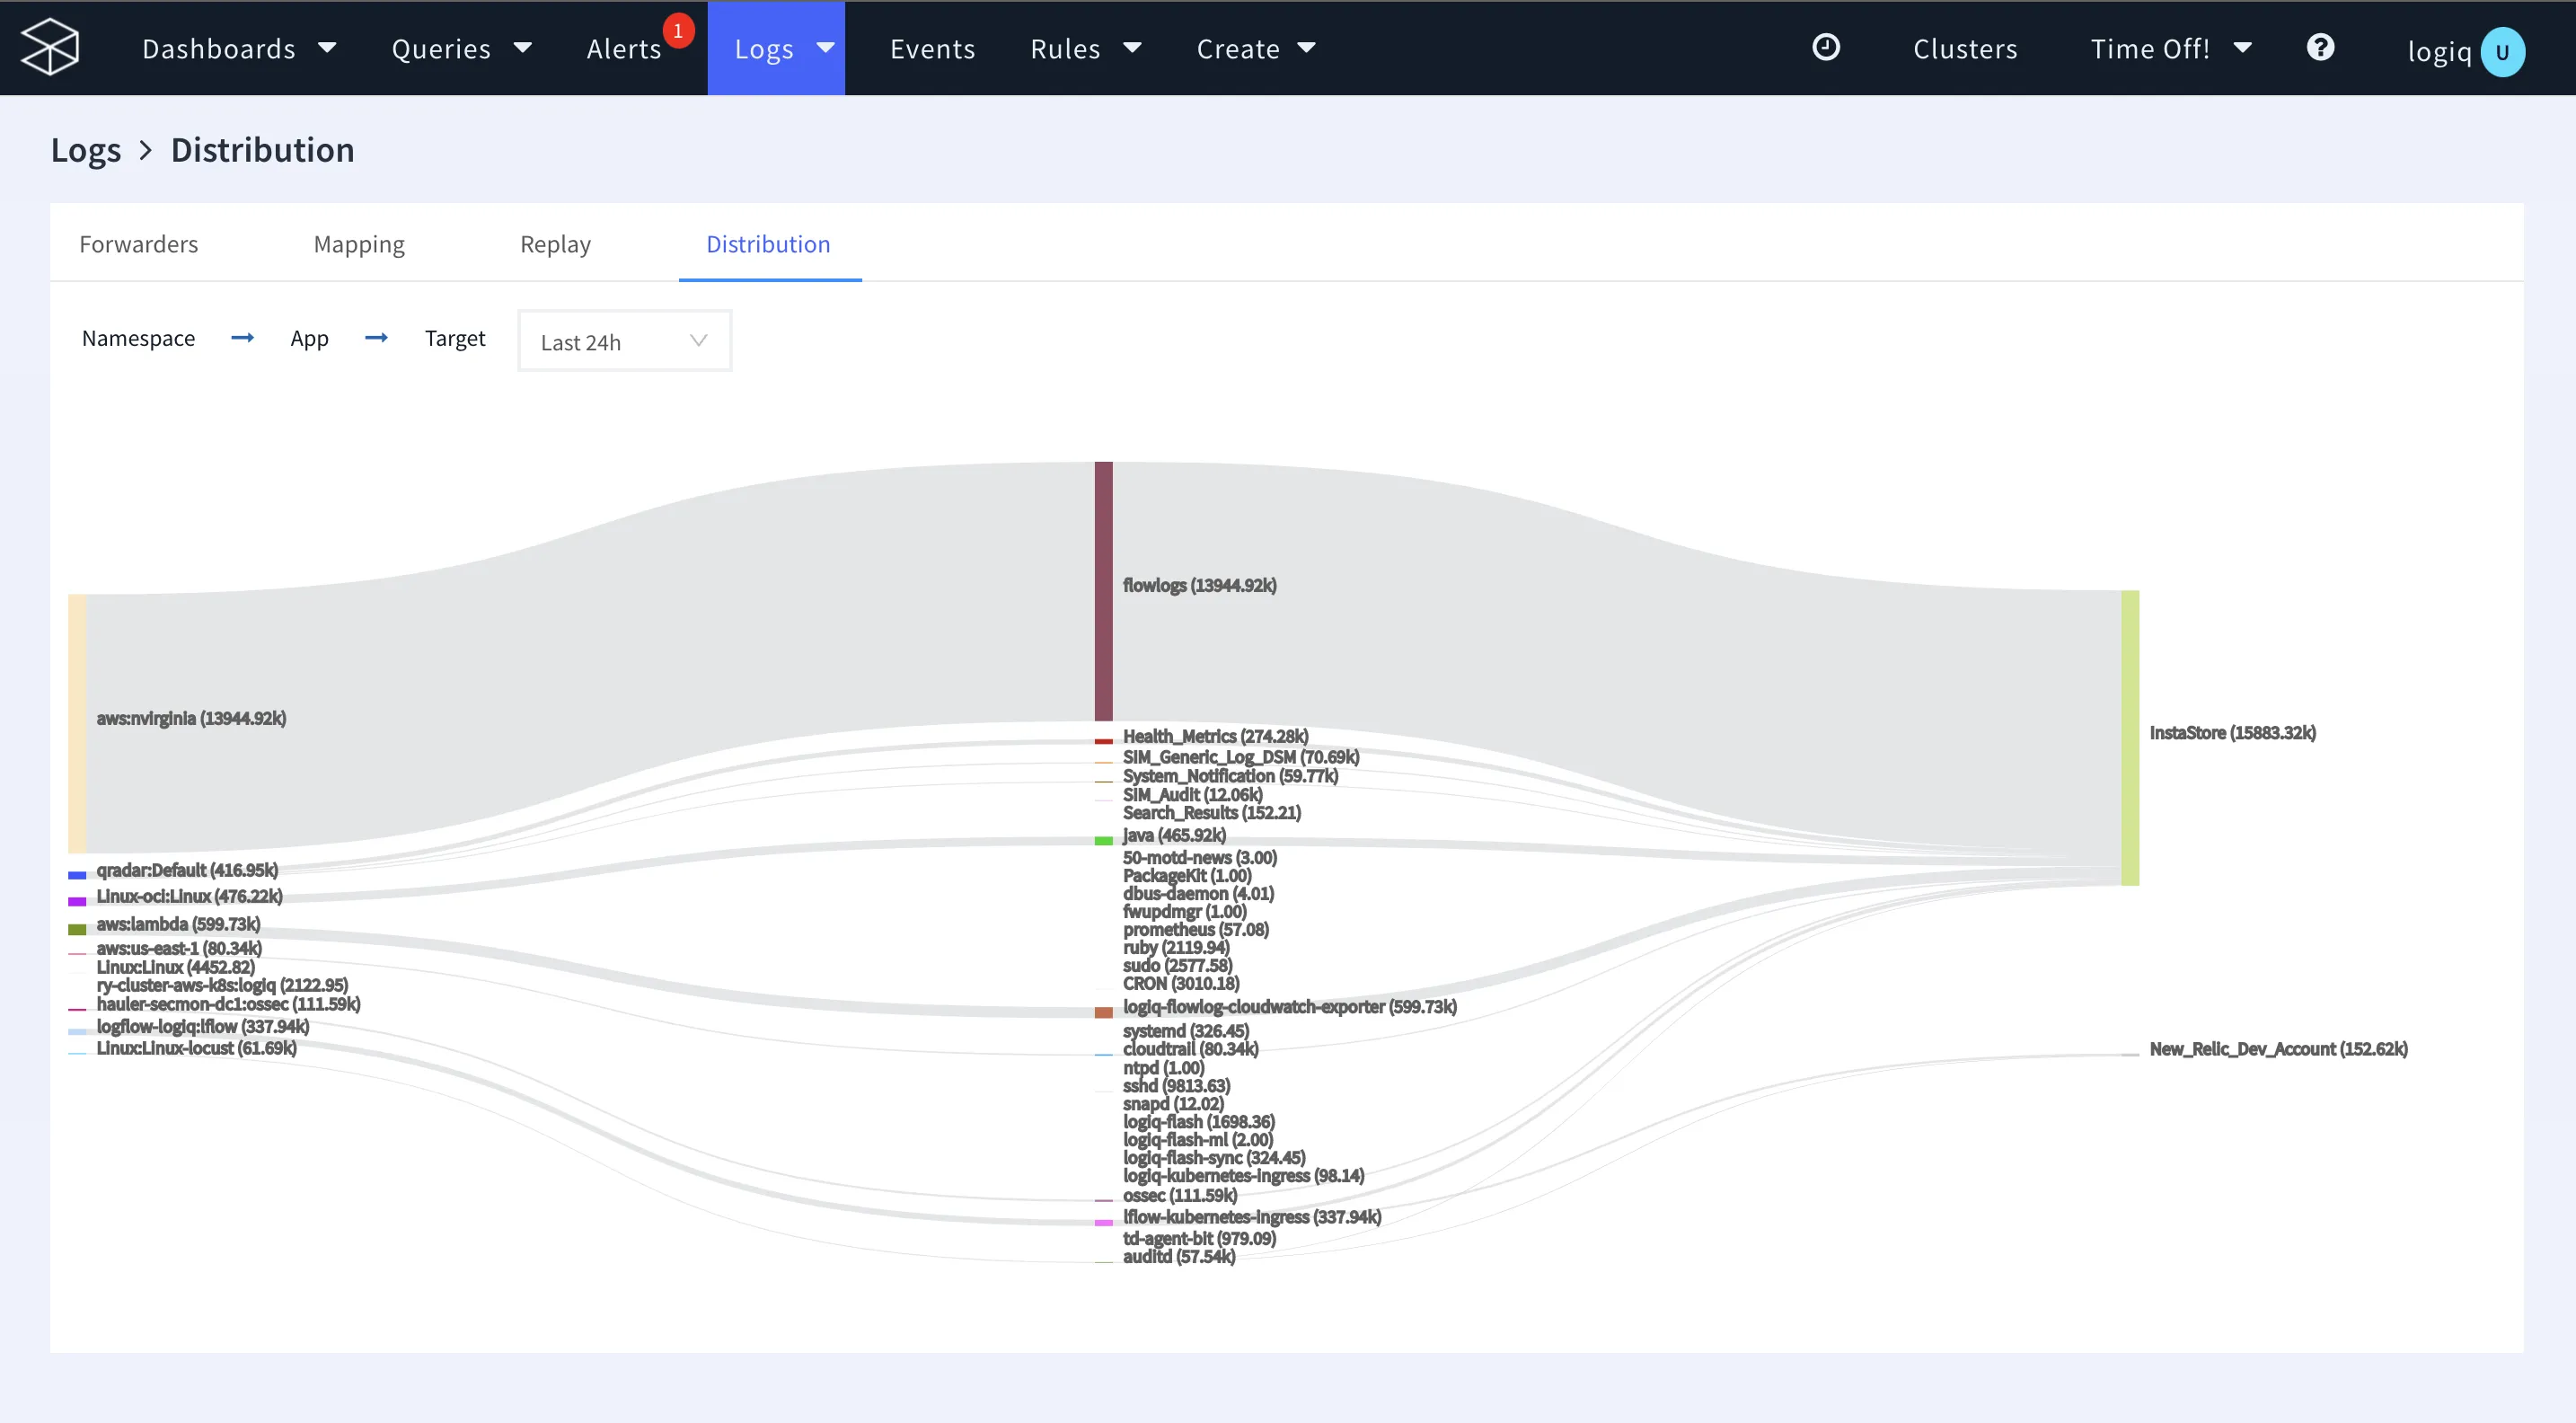
Task: Click the logiq username label
Action: click(x=2439, y=51)
